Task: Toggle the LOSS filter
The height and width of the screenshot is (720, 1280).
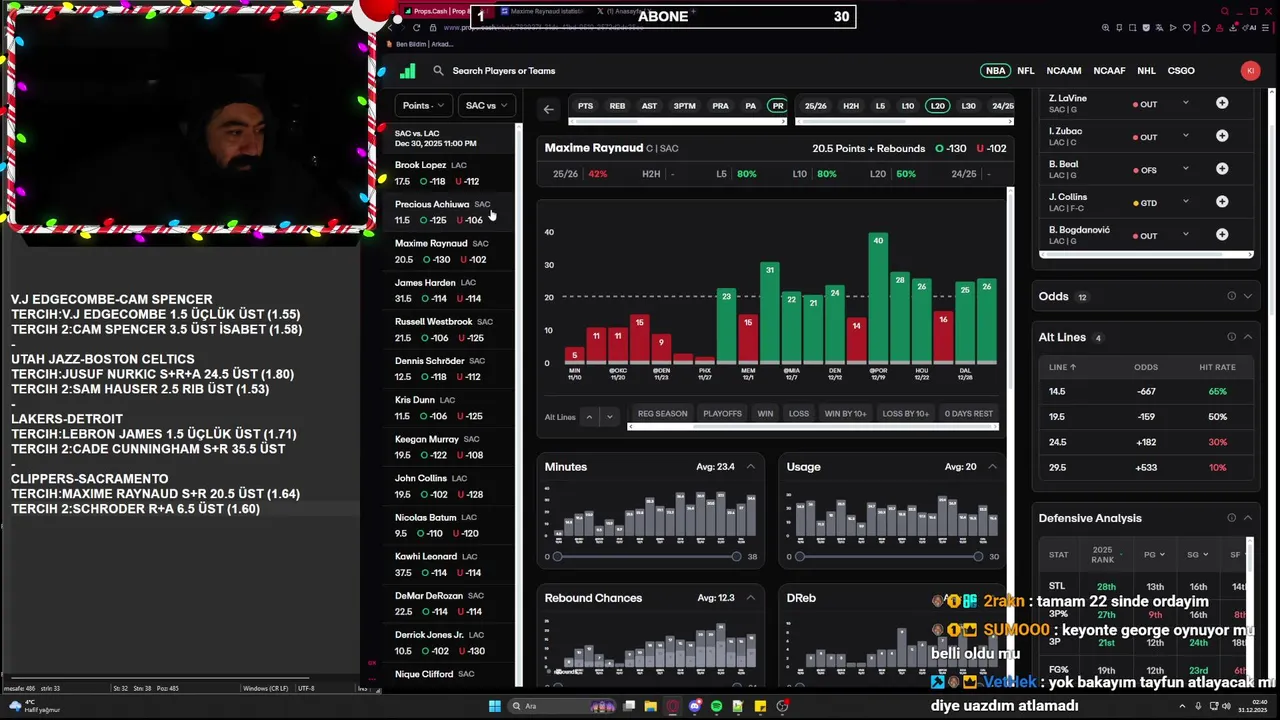Action: tap(799, 414)
